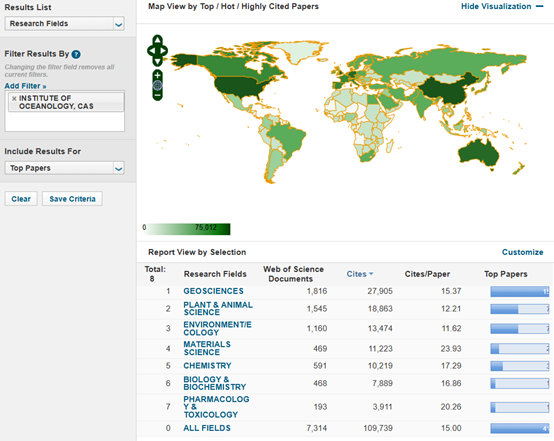Zoom out on the world map
The height and width of the screenshot is (441, 554).
click(x=158, y=95)
